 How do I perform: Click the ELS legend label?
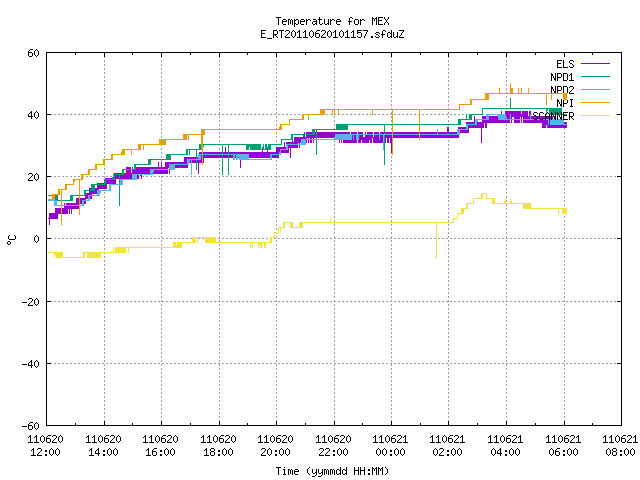(x=565, y=64)
